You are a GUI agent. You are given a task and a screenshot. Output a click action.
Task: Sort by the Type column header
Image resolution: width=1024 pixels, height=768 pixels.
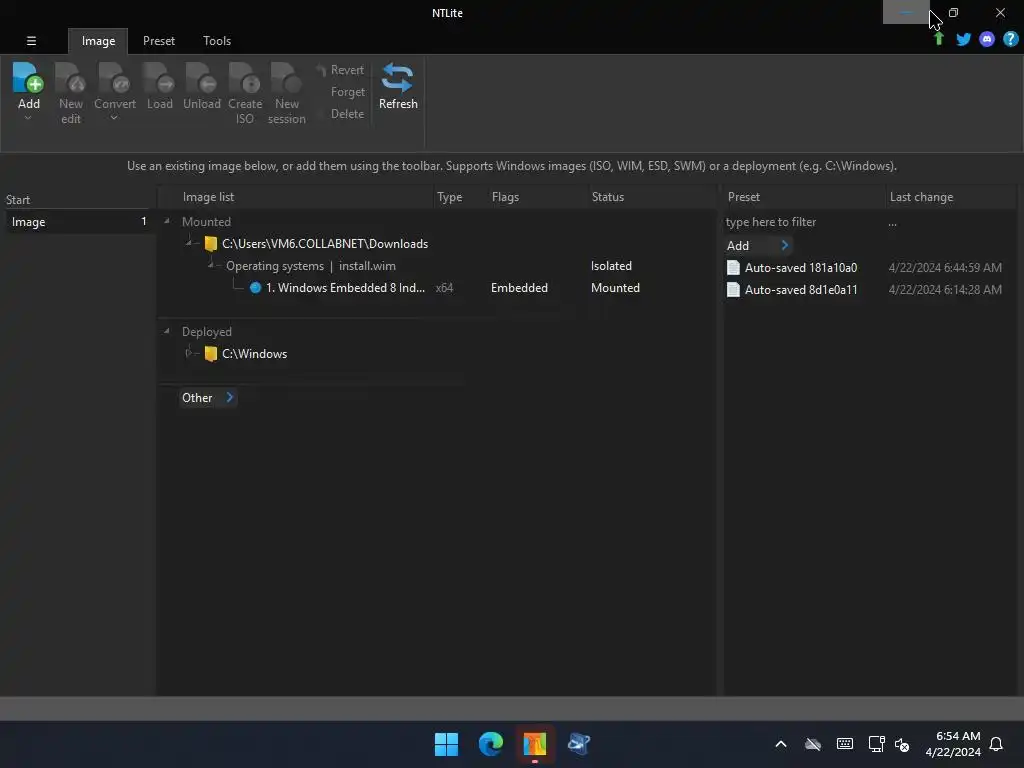point(449,197)
